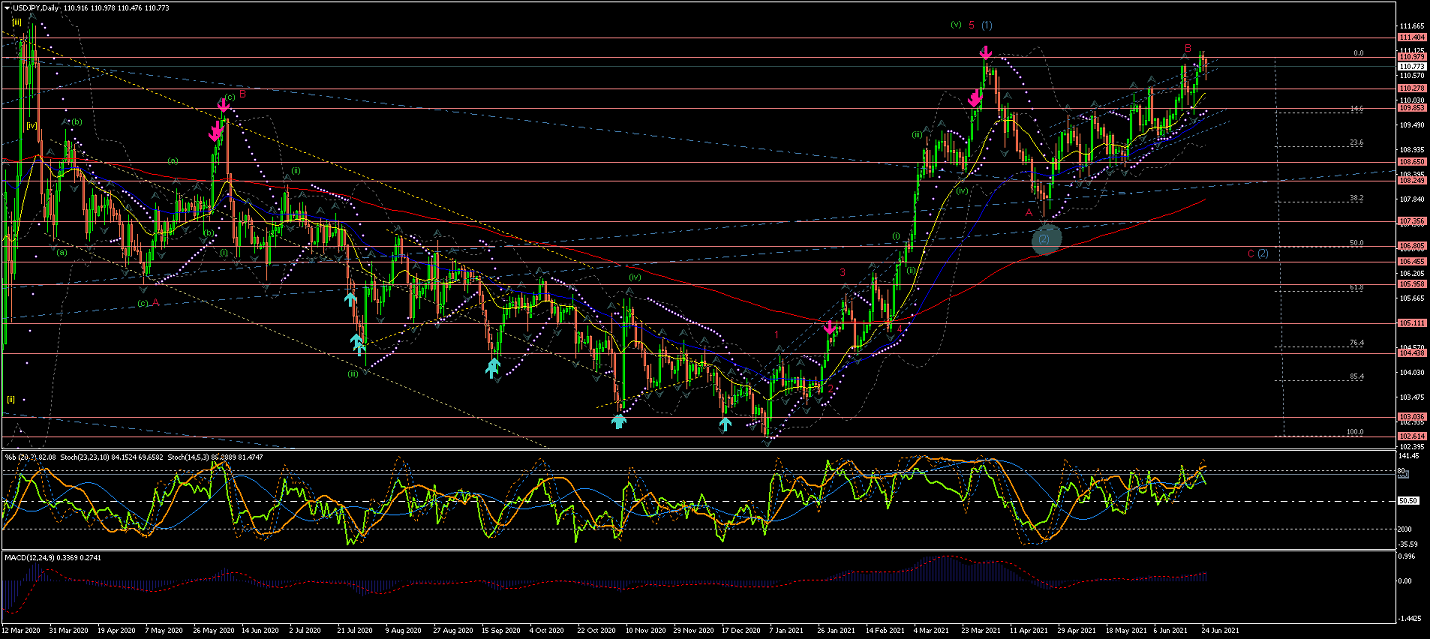The width and height of the screenshot is (1430, 639).
Task: Select the 7 Jan 2021 date label
Action: (x=787, y=631)
